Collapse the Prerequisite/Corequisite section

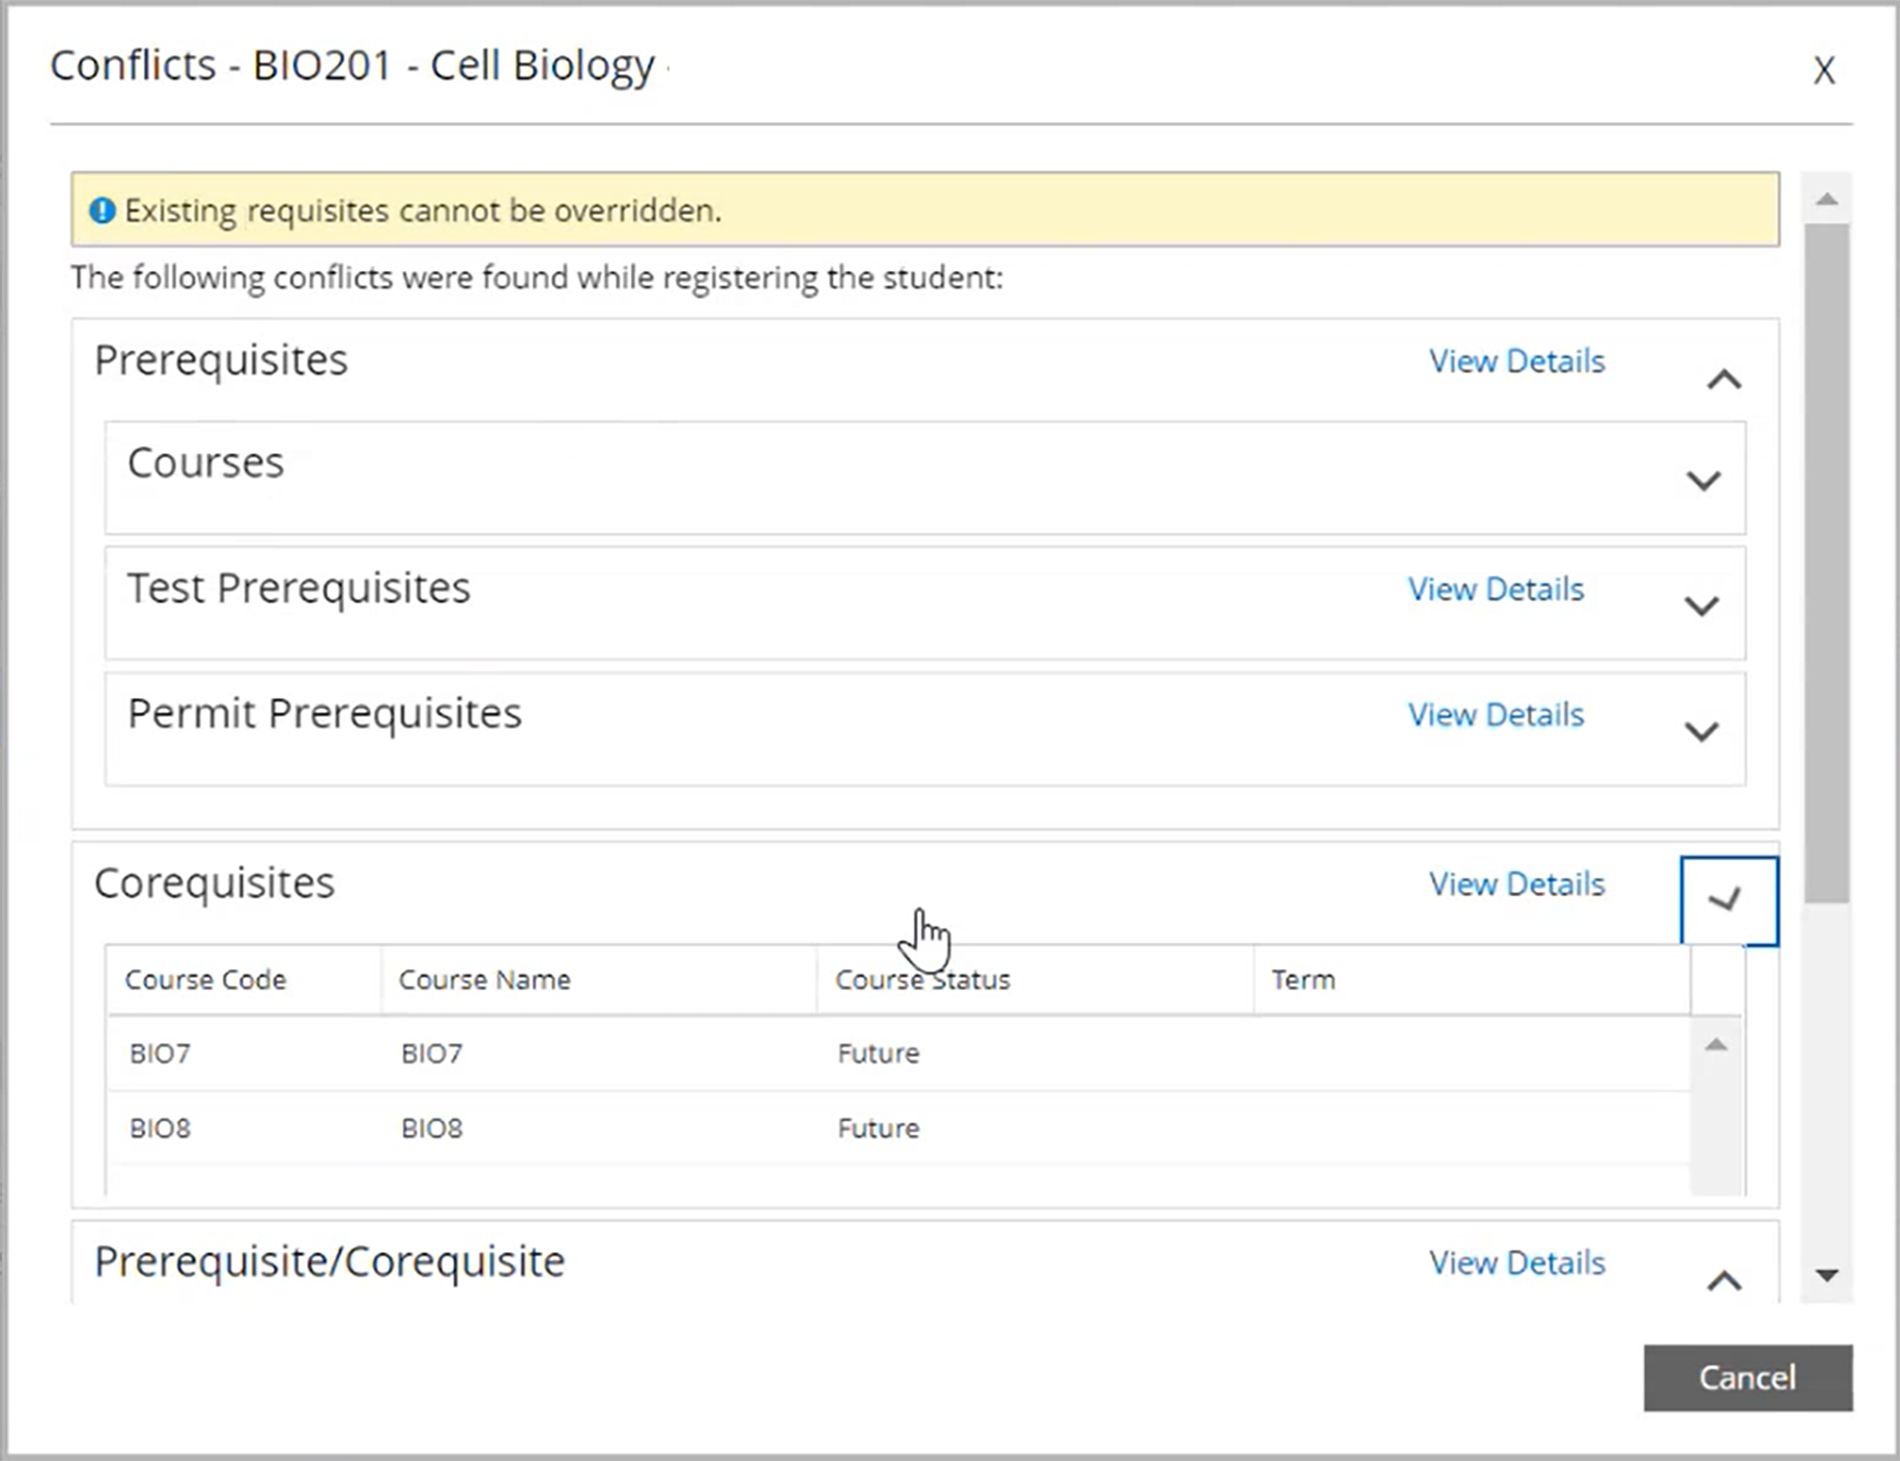click(1724, 1281)
